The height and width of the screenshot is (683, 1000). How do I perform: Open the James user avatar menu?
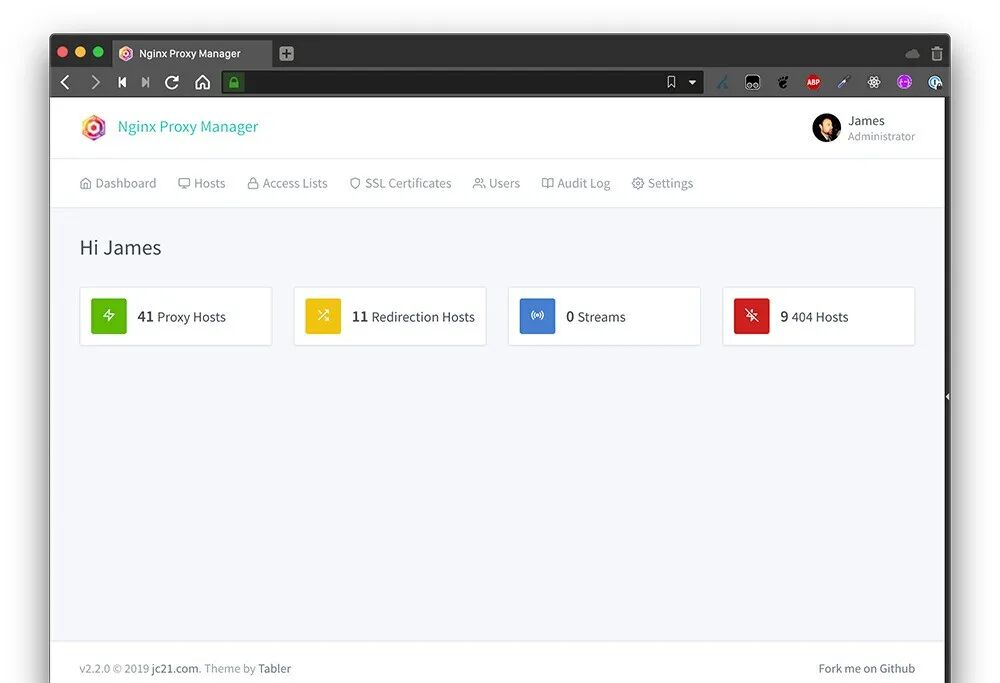[x=827, y=128]
